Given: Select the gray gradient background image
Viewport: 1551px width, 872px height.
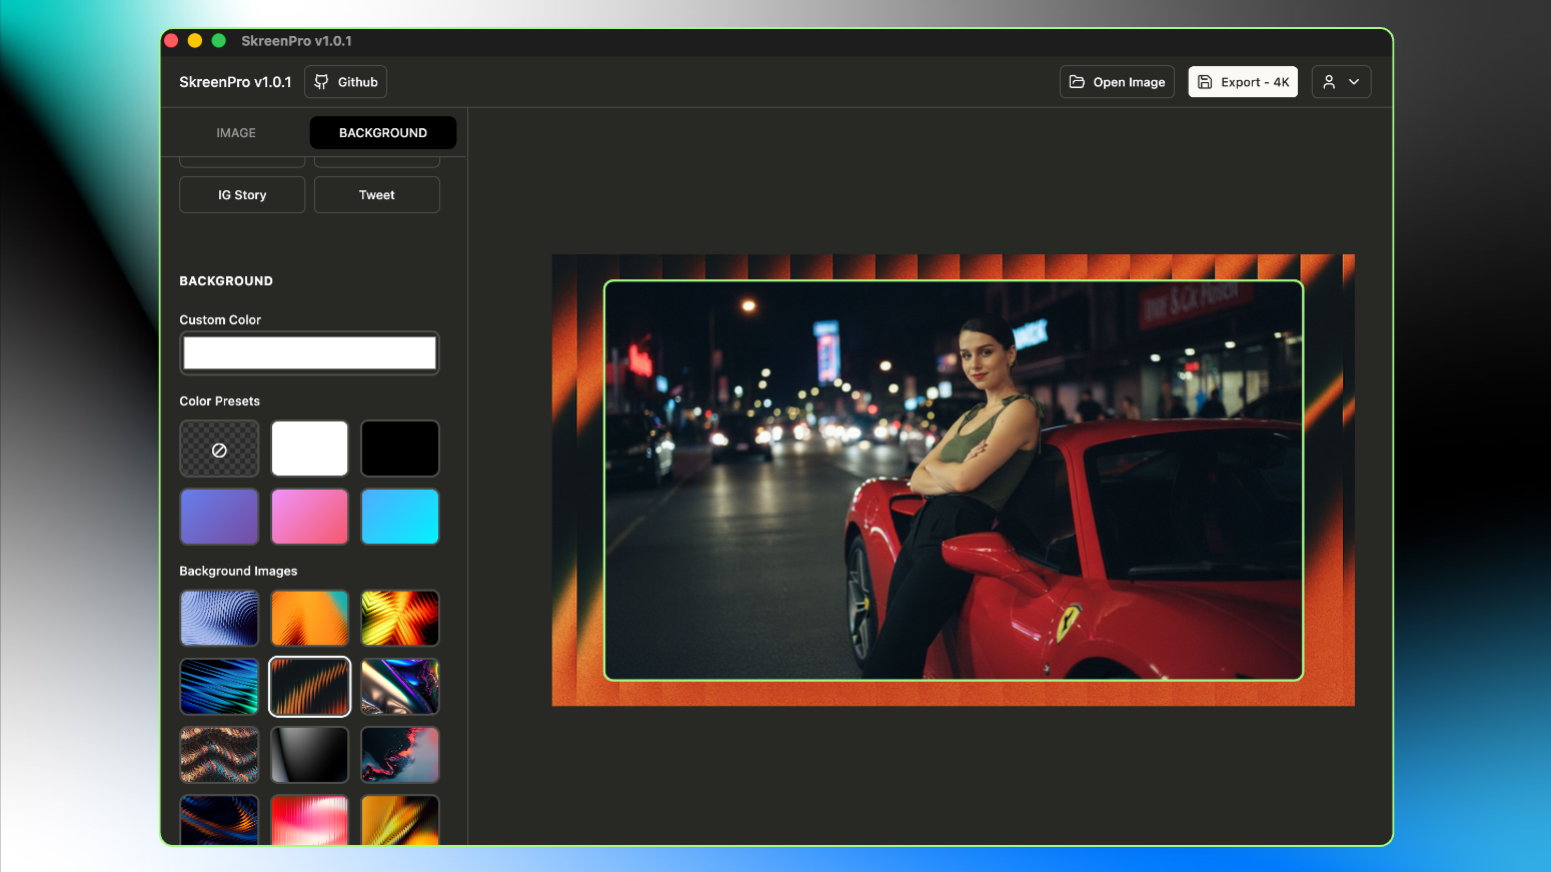Looking at the screenshot, I should point(309,754).
